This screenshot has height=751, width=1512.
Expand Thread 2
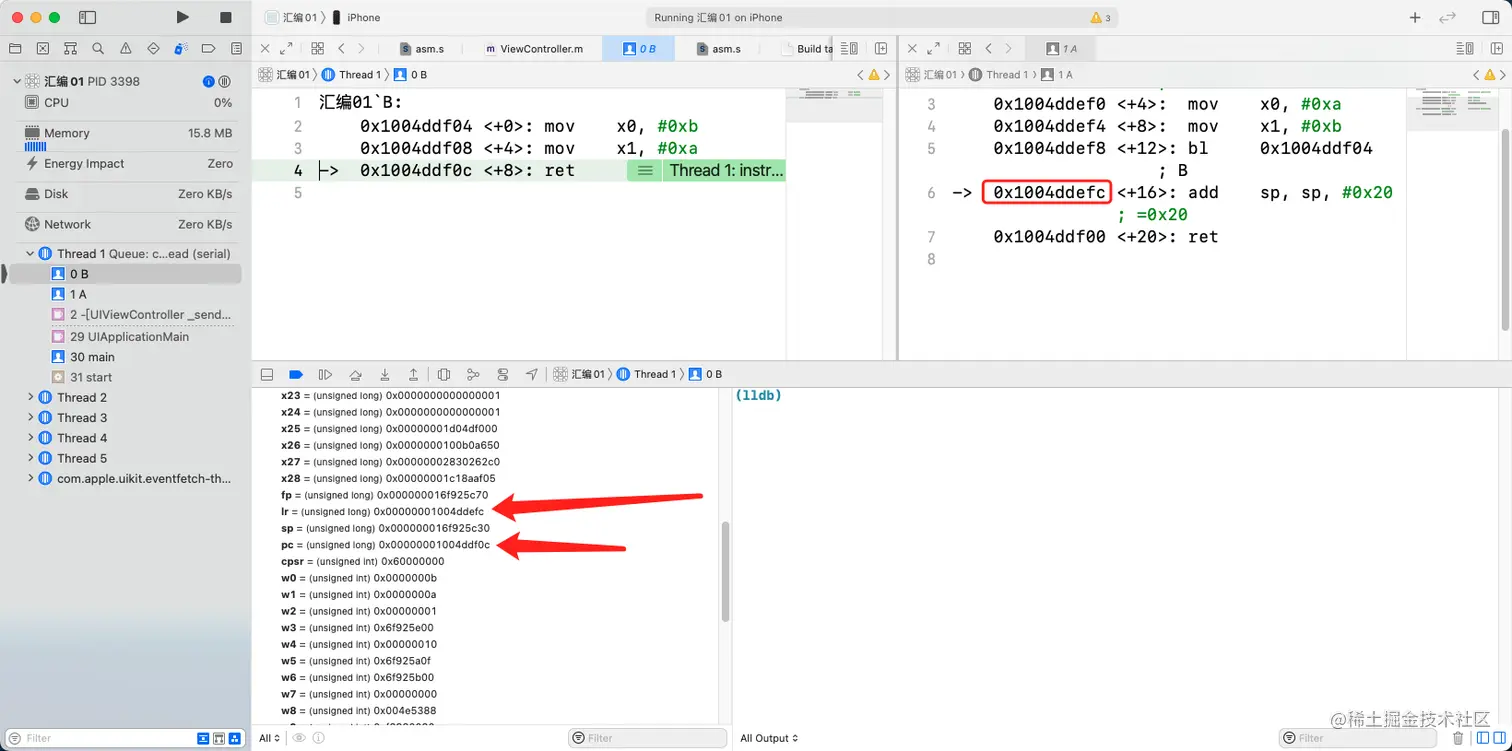click(x=30, y=397)
